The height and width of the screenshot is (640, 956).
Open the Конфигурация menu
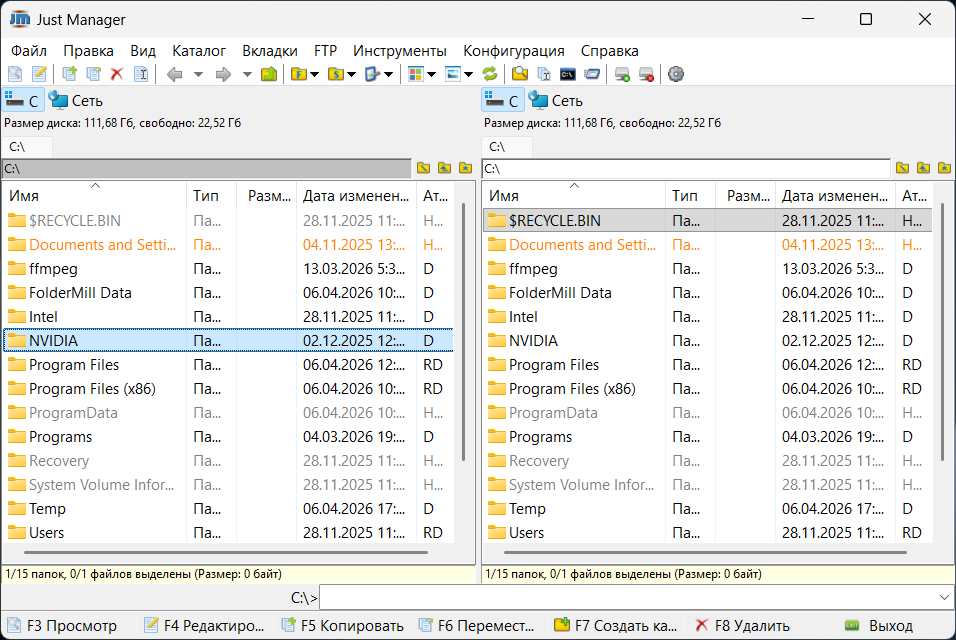[513, 51]
